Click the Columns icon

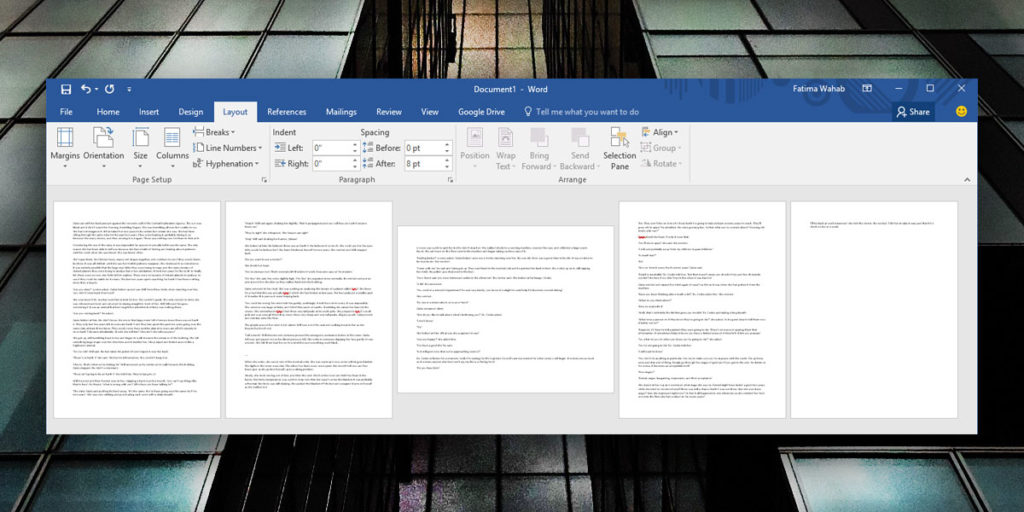(172, 144)
